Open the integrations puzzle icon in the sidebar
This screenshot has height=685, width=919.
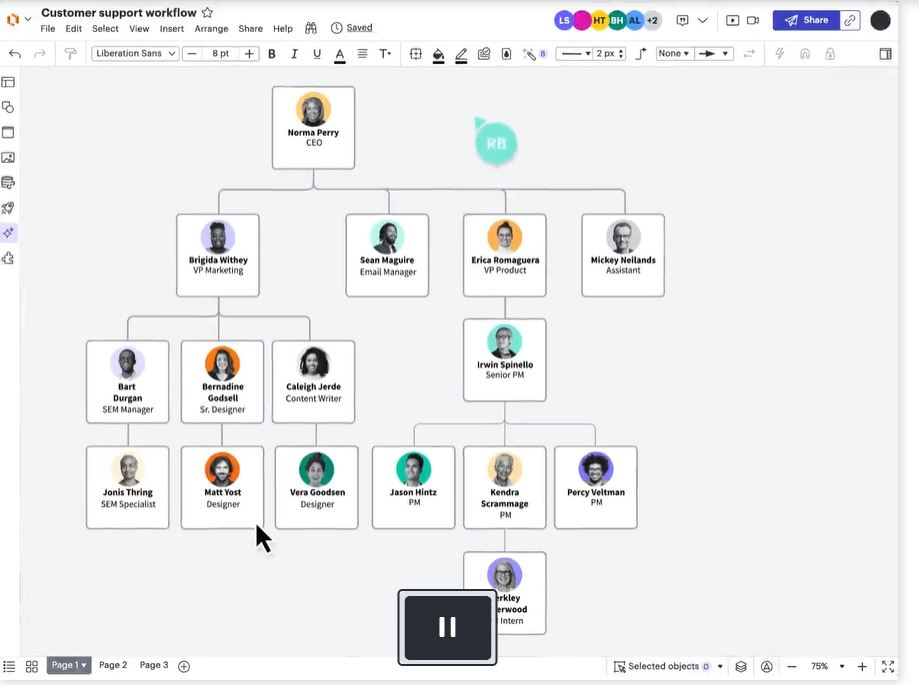click(x=9, y=258)
